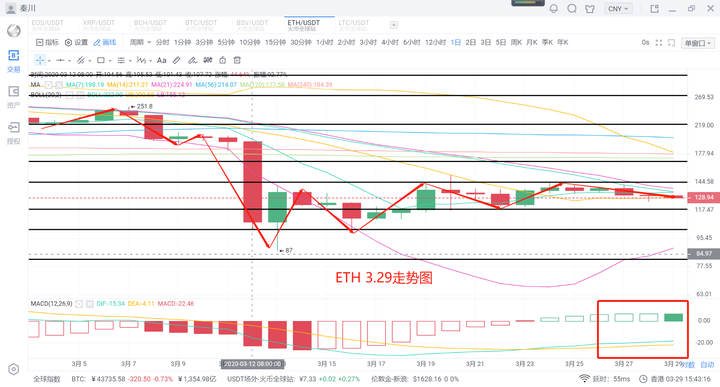The width and height of the screenshot is (720, 387).
Task: Select the Fibonacci lines tool
Action: (121, 60)
